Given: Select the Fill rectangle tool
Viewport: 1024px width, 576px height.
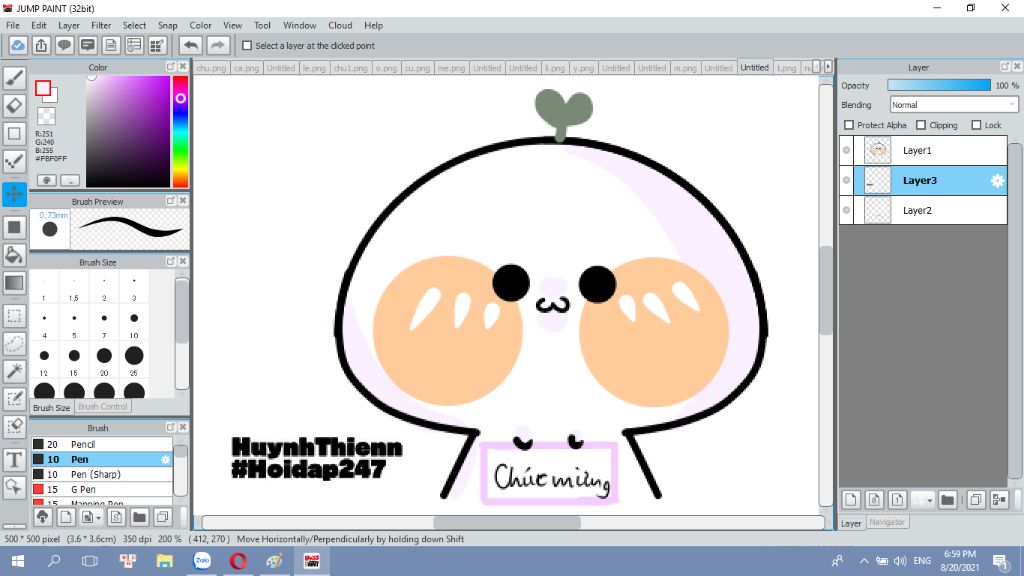Looking at the screenshot, I should point(14,227).
